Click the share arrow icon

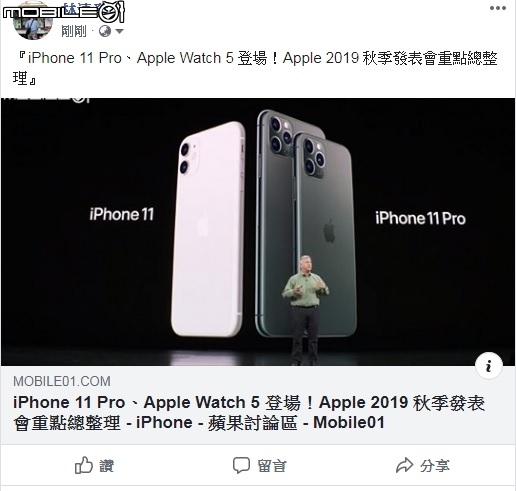click(404, 465)
